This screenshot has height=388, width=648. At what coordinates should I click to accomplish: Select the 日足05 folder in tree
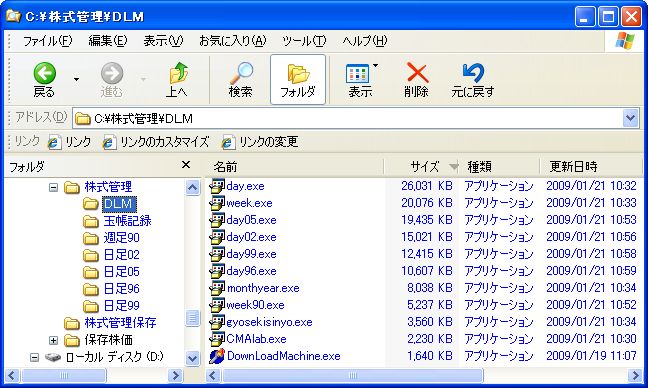(122, 271)
